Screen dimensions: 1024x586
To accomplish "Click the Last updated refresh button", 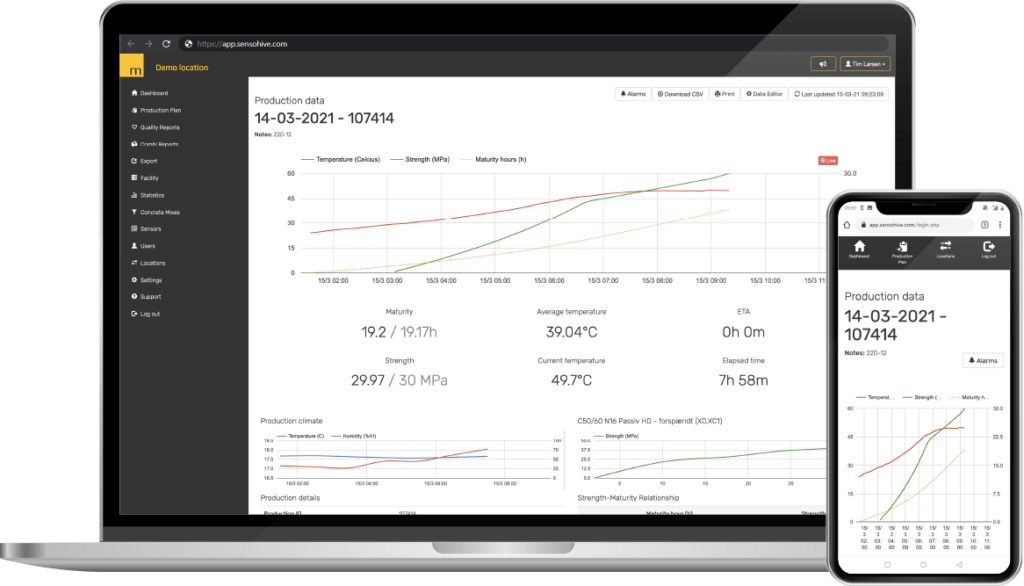I will tap(839, 94).
